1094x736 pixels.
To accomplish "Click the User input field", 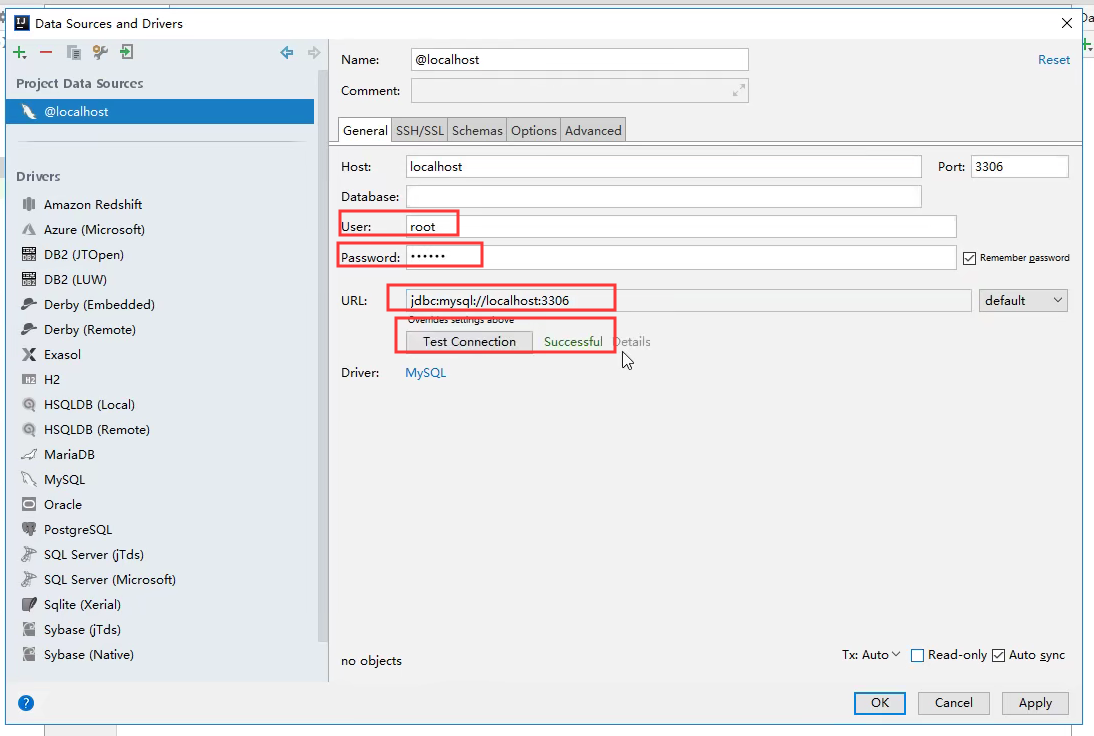I will point(681,227).
